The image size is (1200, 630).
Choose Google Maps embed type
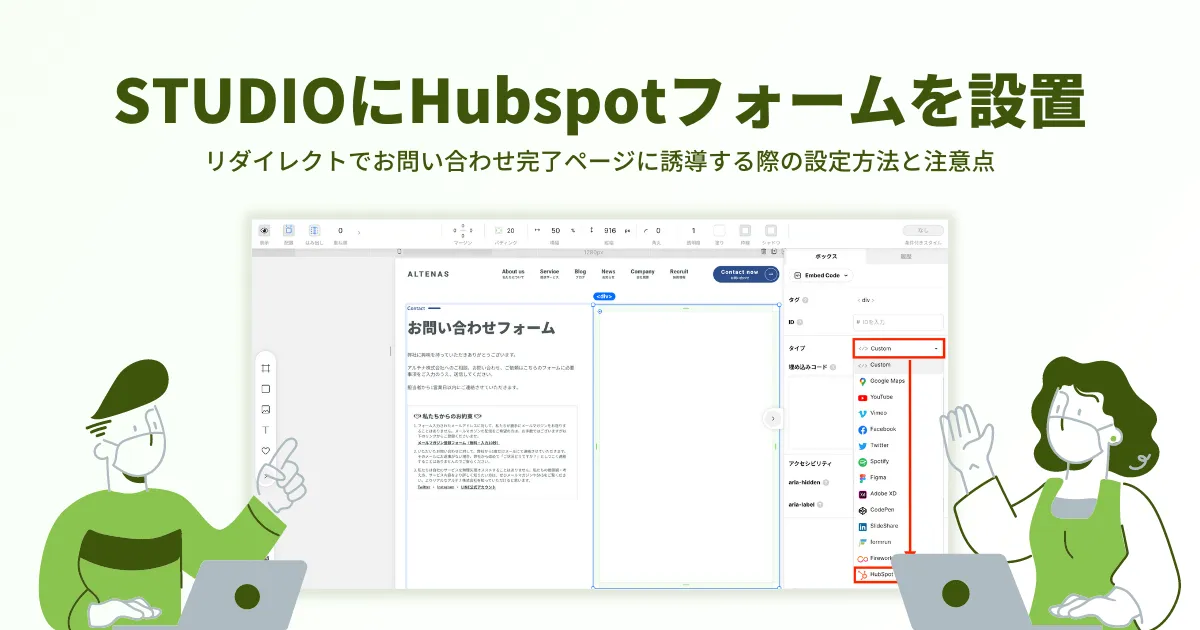(x=898, y=381)
